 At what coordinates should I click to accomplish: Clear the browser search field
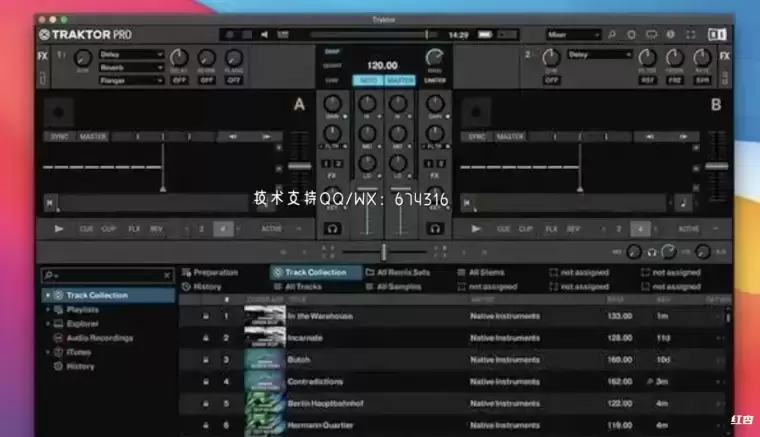pos(167,275)
